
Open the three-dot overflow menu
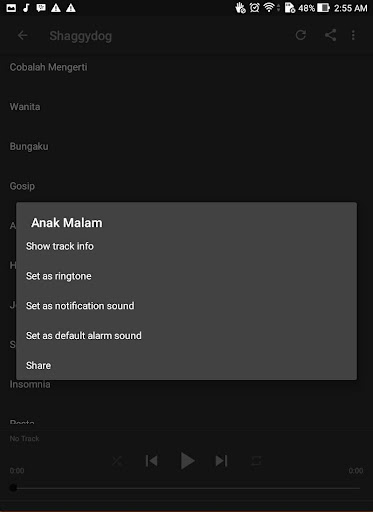pos(353,35)
